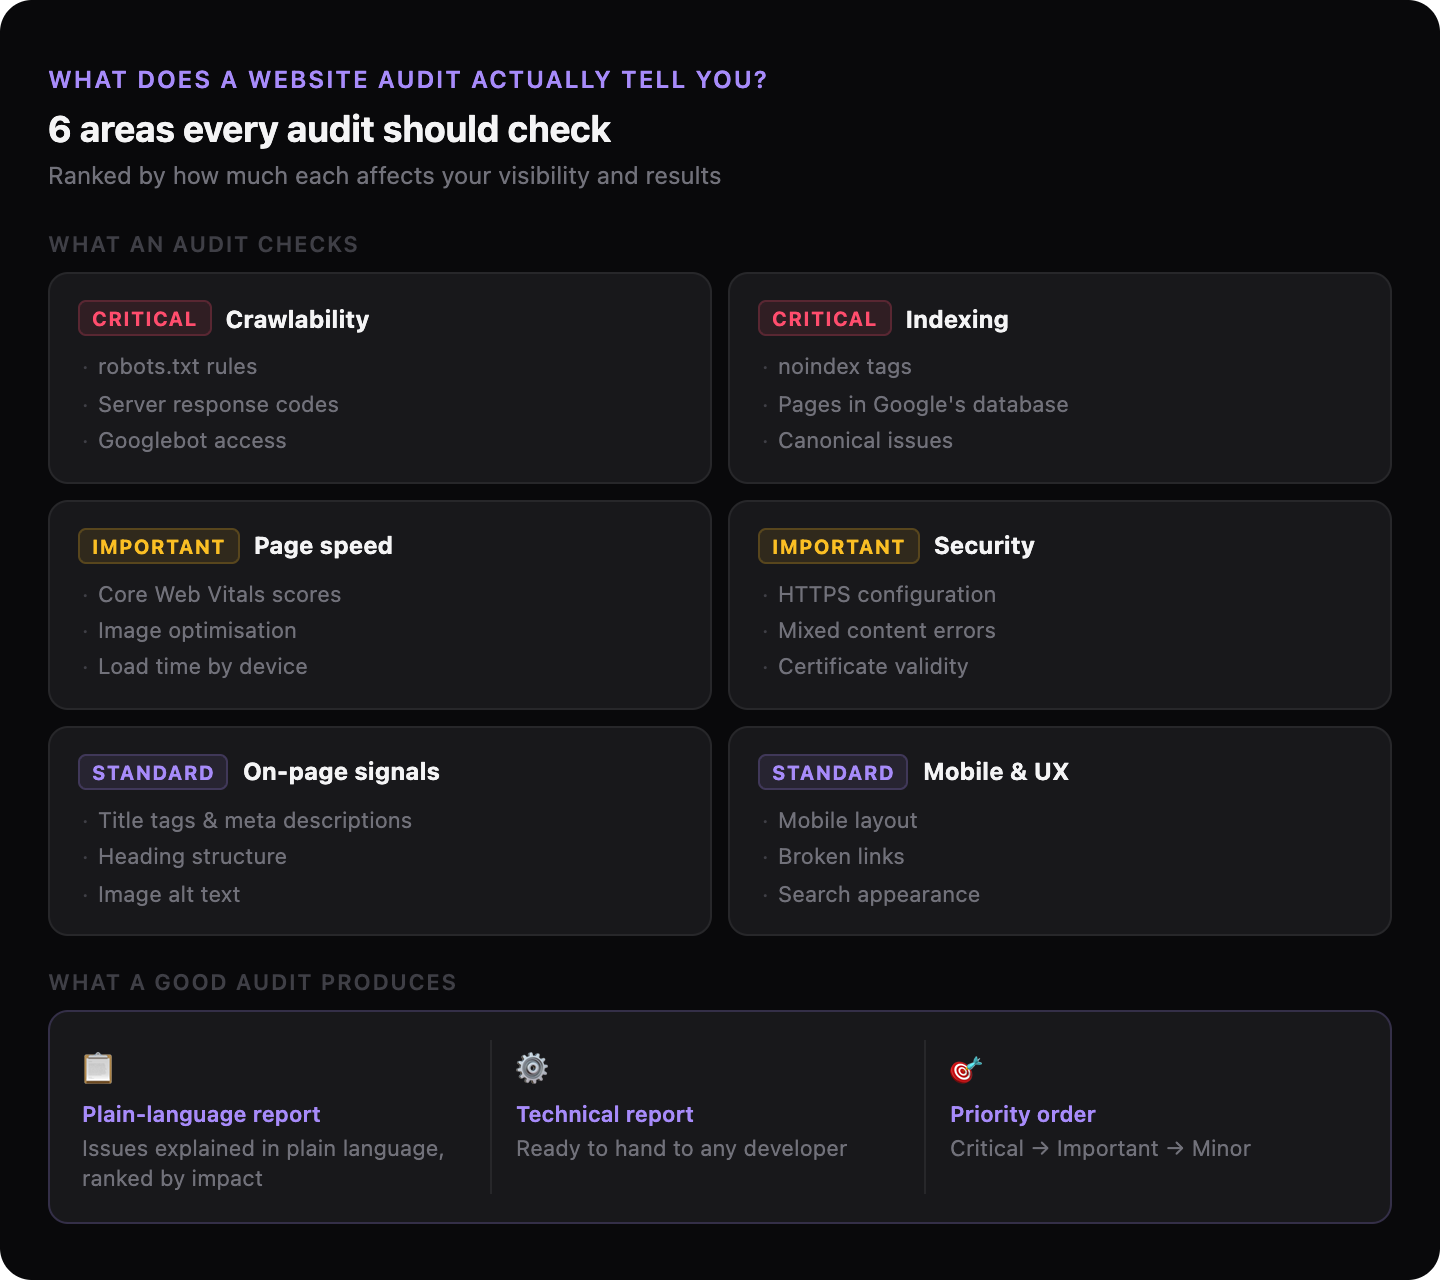Select the Crawlability card title
Viewport: 1440px width, 1280px height.
click(x=297, y=319)
